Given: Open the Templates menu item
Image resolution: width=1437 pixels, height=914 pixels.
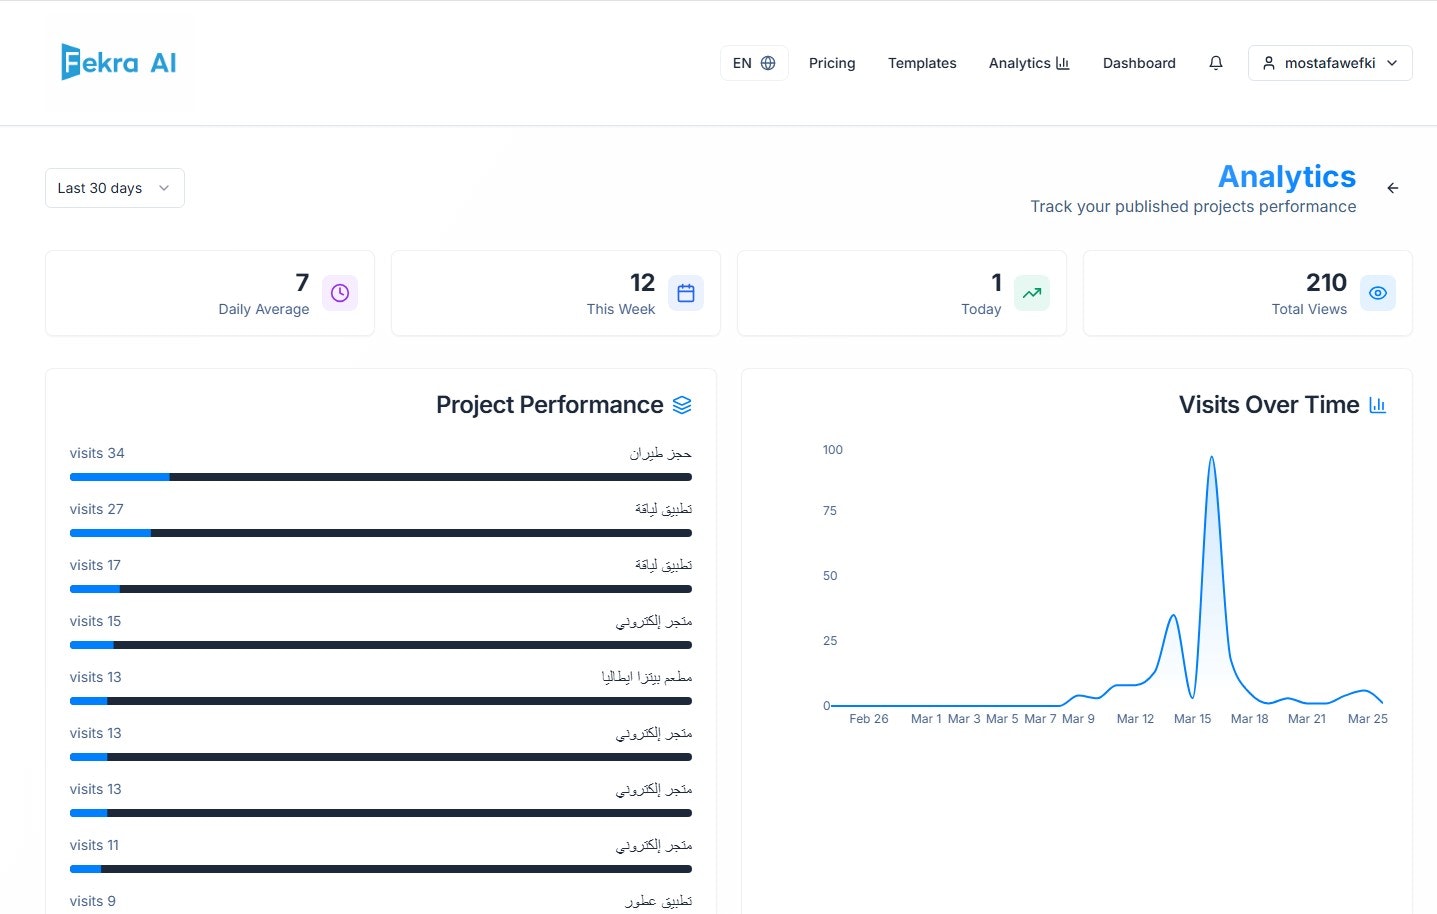Looking at the screenshot, I should [x=922, y=63].
